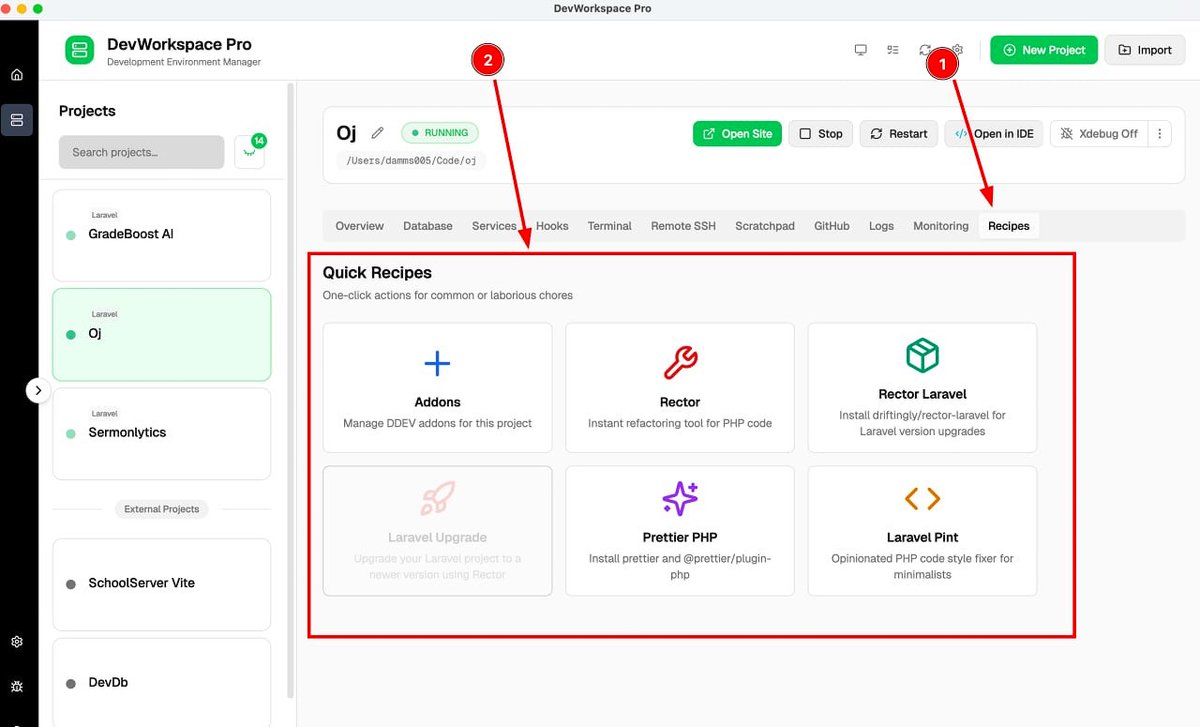Screen dimensions: 1200x727
Task: Click the External Projects section label
Action: (x=161, y=509)
